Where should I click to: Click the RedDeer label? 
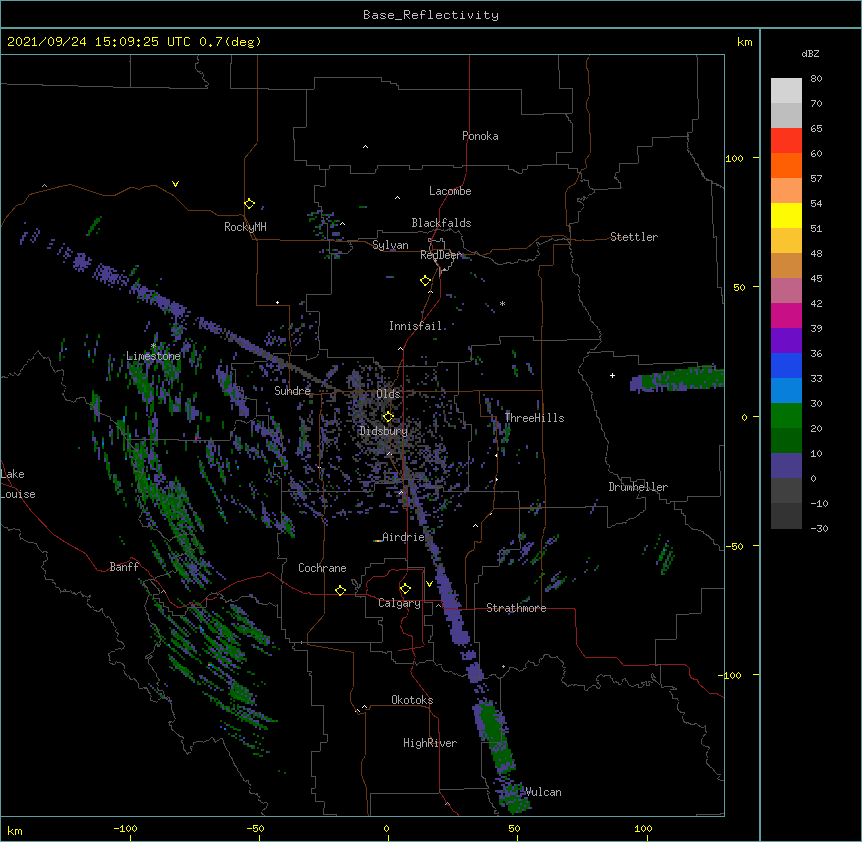pyautogui.click(x=440, y=255)
